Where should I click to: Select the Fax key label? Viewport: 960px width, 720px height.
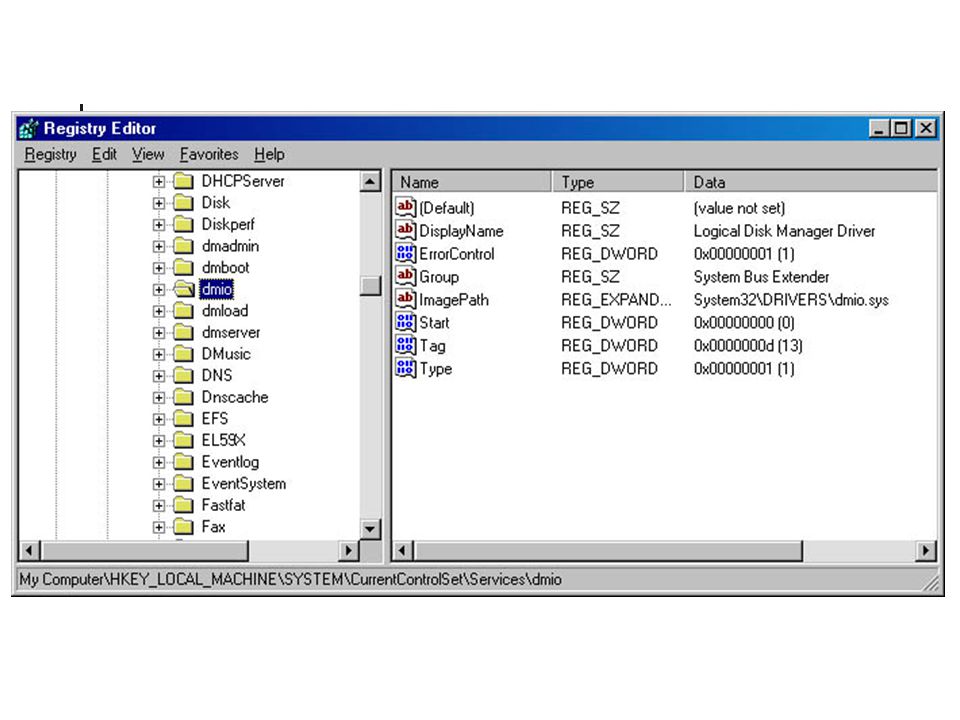click(x=214, y=527)
